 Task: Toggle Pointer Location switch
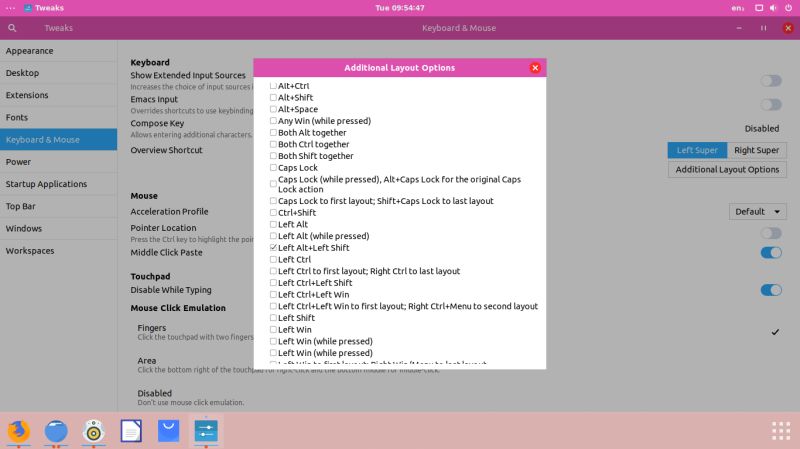770,233
